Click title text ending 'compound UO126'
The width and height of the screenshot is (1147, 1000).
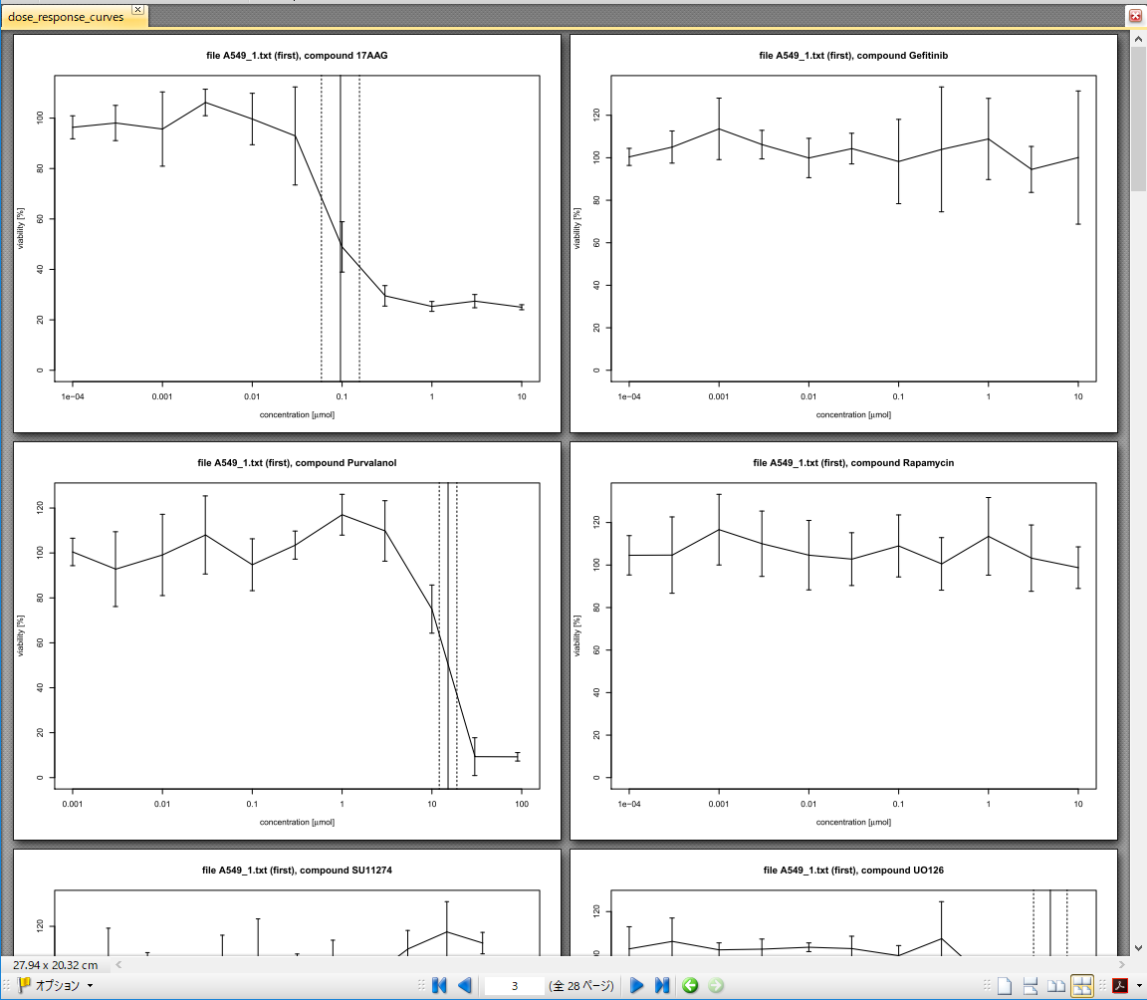(854, 871)
